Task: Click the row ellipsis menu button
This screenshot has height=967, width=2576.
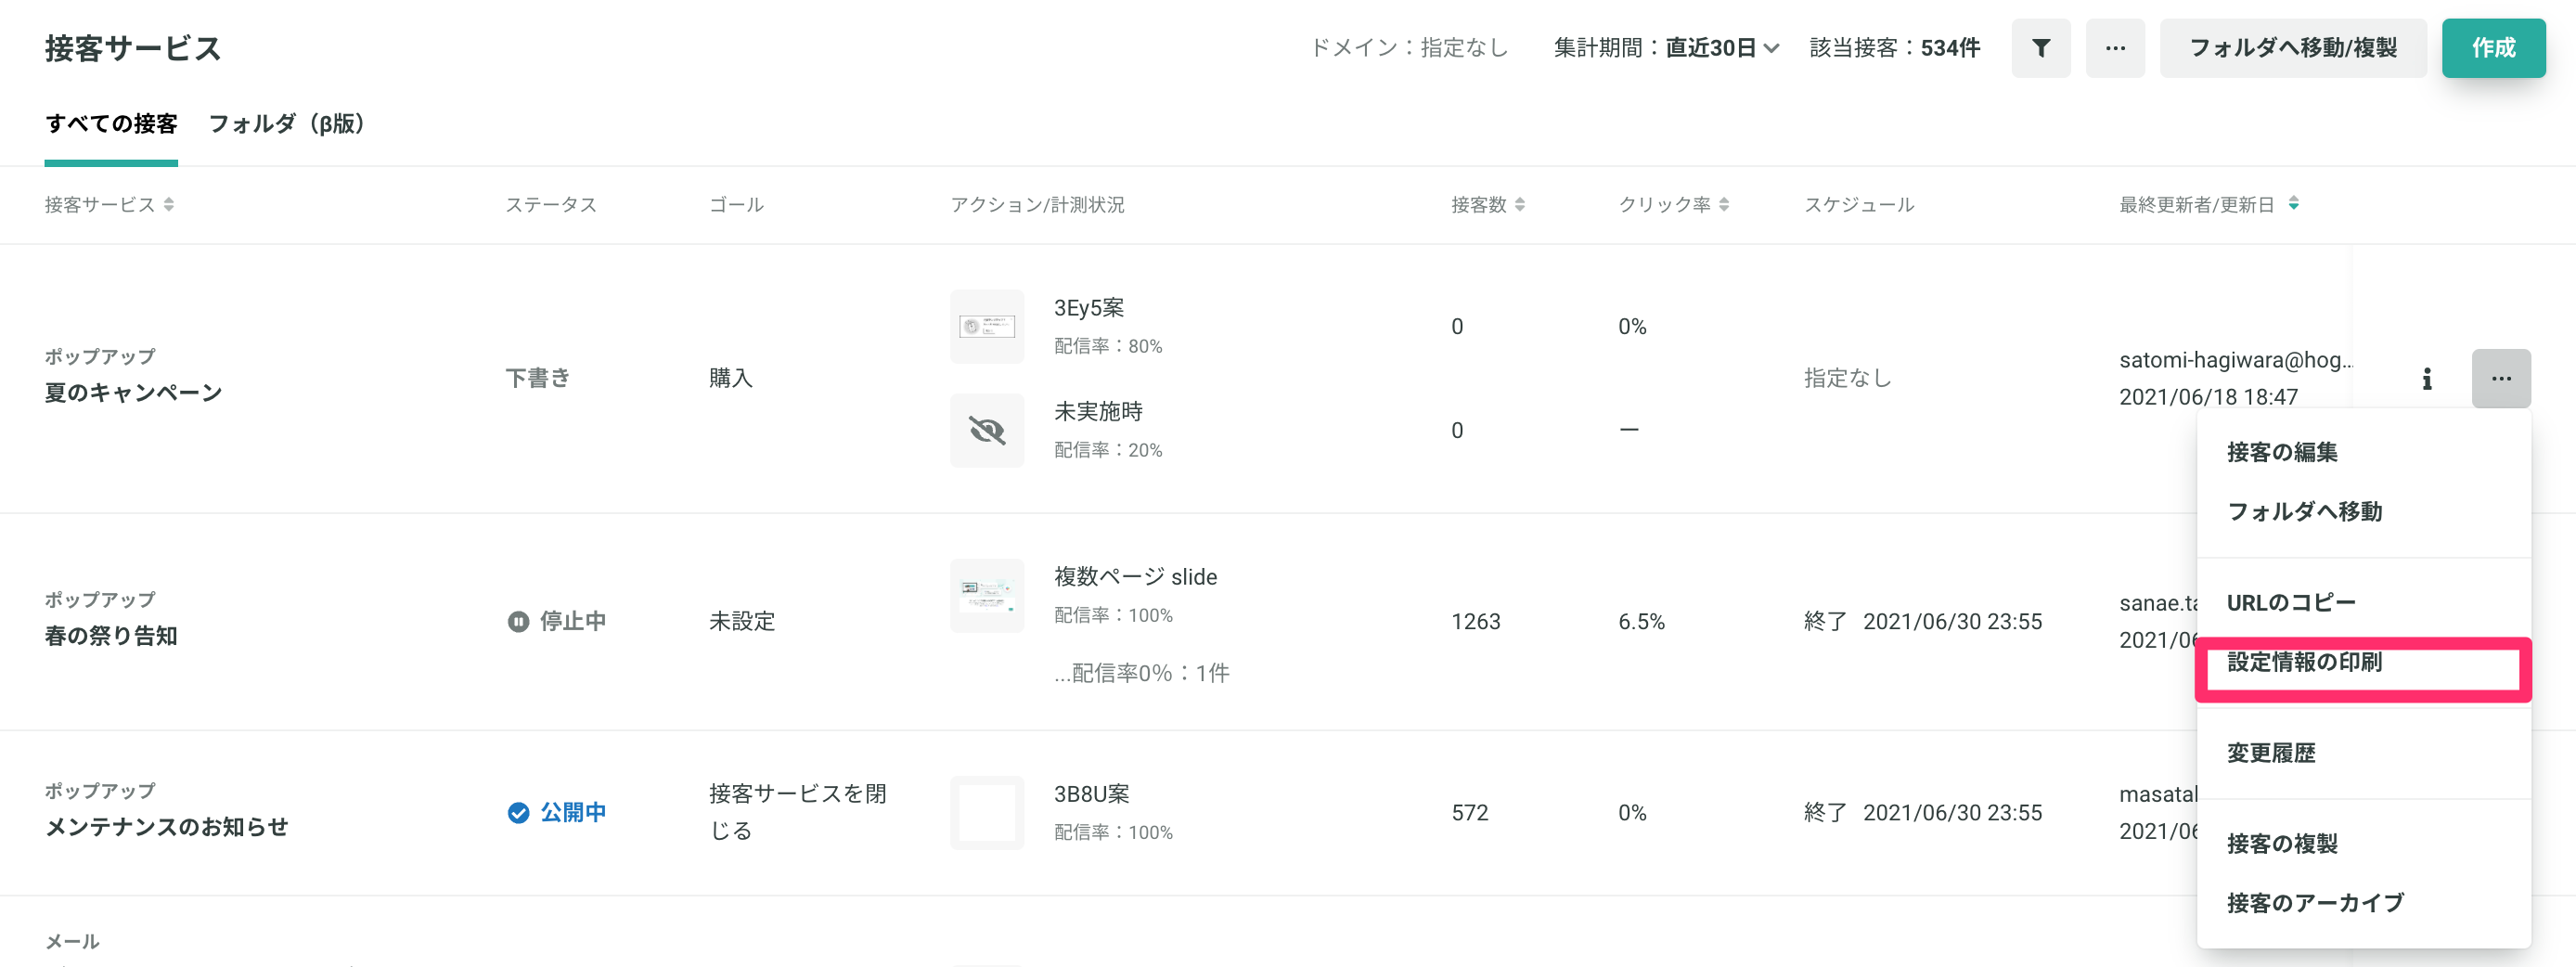Action: [2500, 379]
